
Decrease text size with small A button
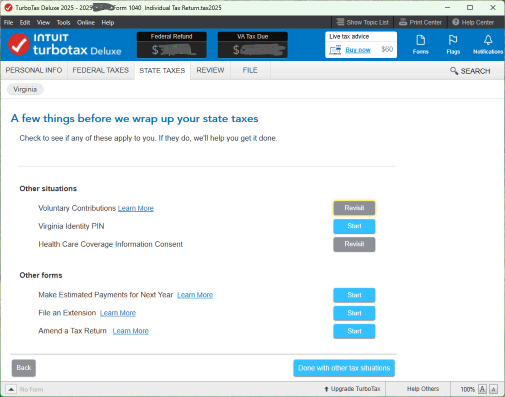tap(494, 389)
